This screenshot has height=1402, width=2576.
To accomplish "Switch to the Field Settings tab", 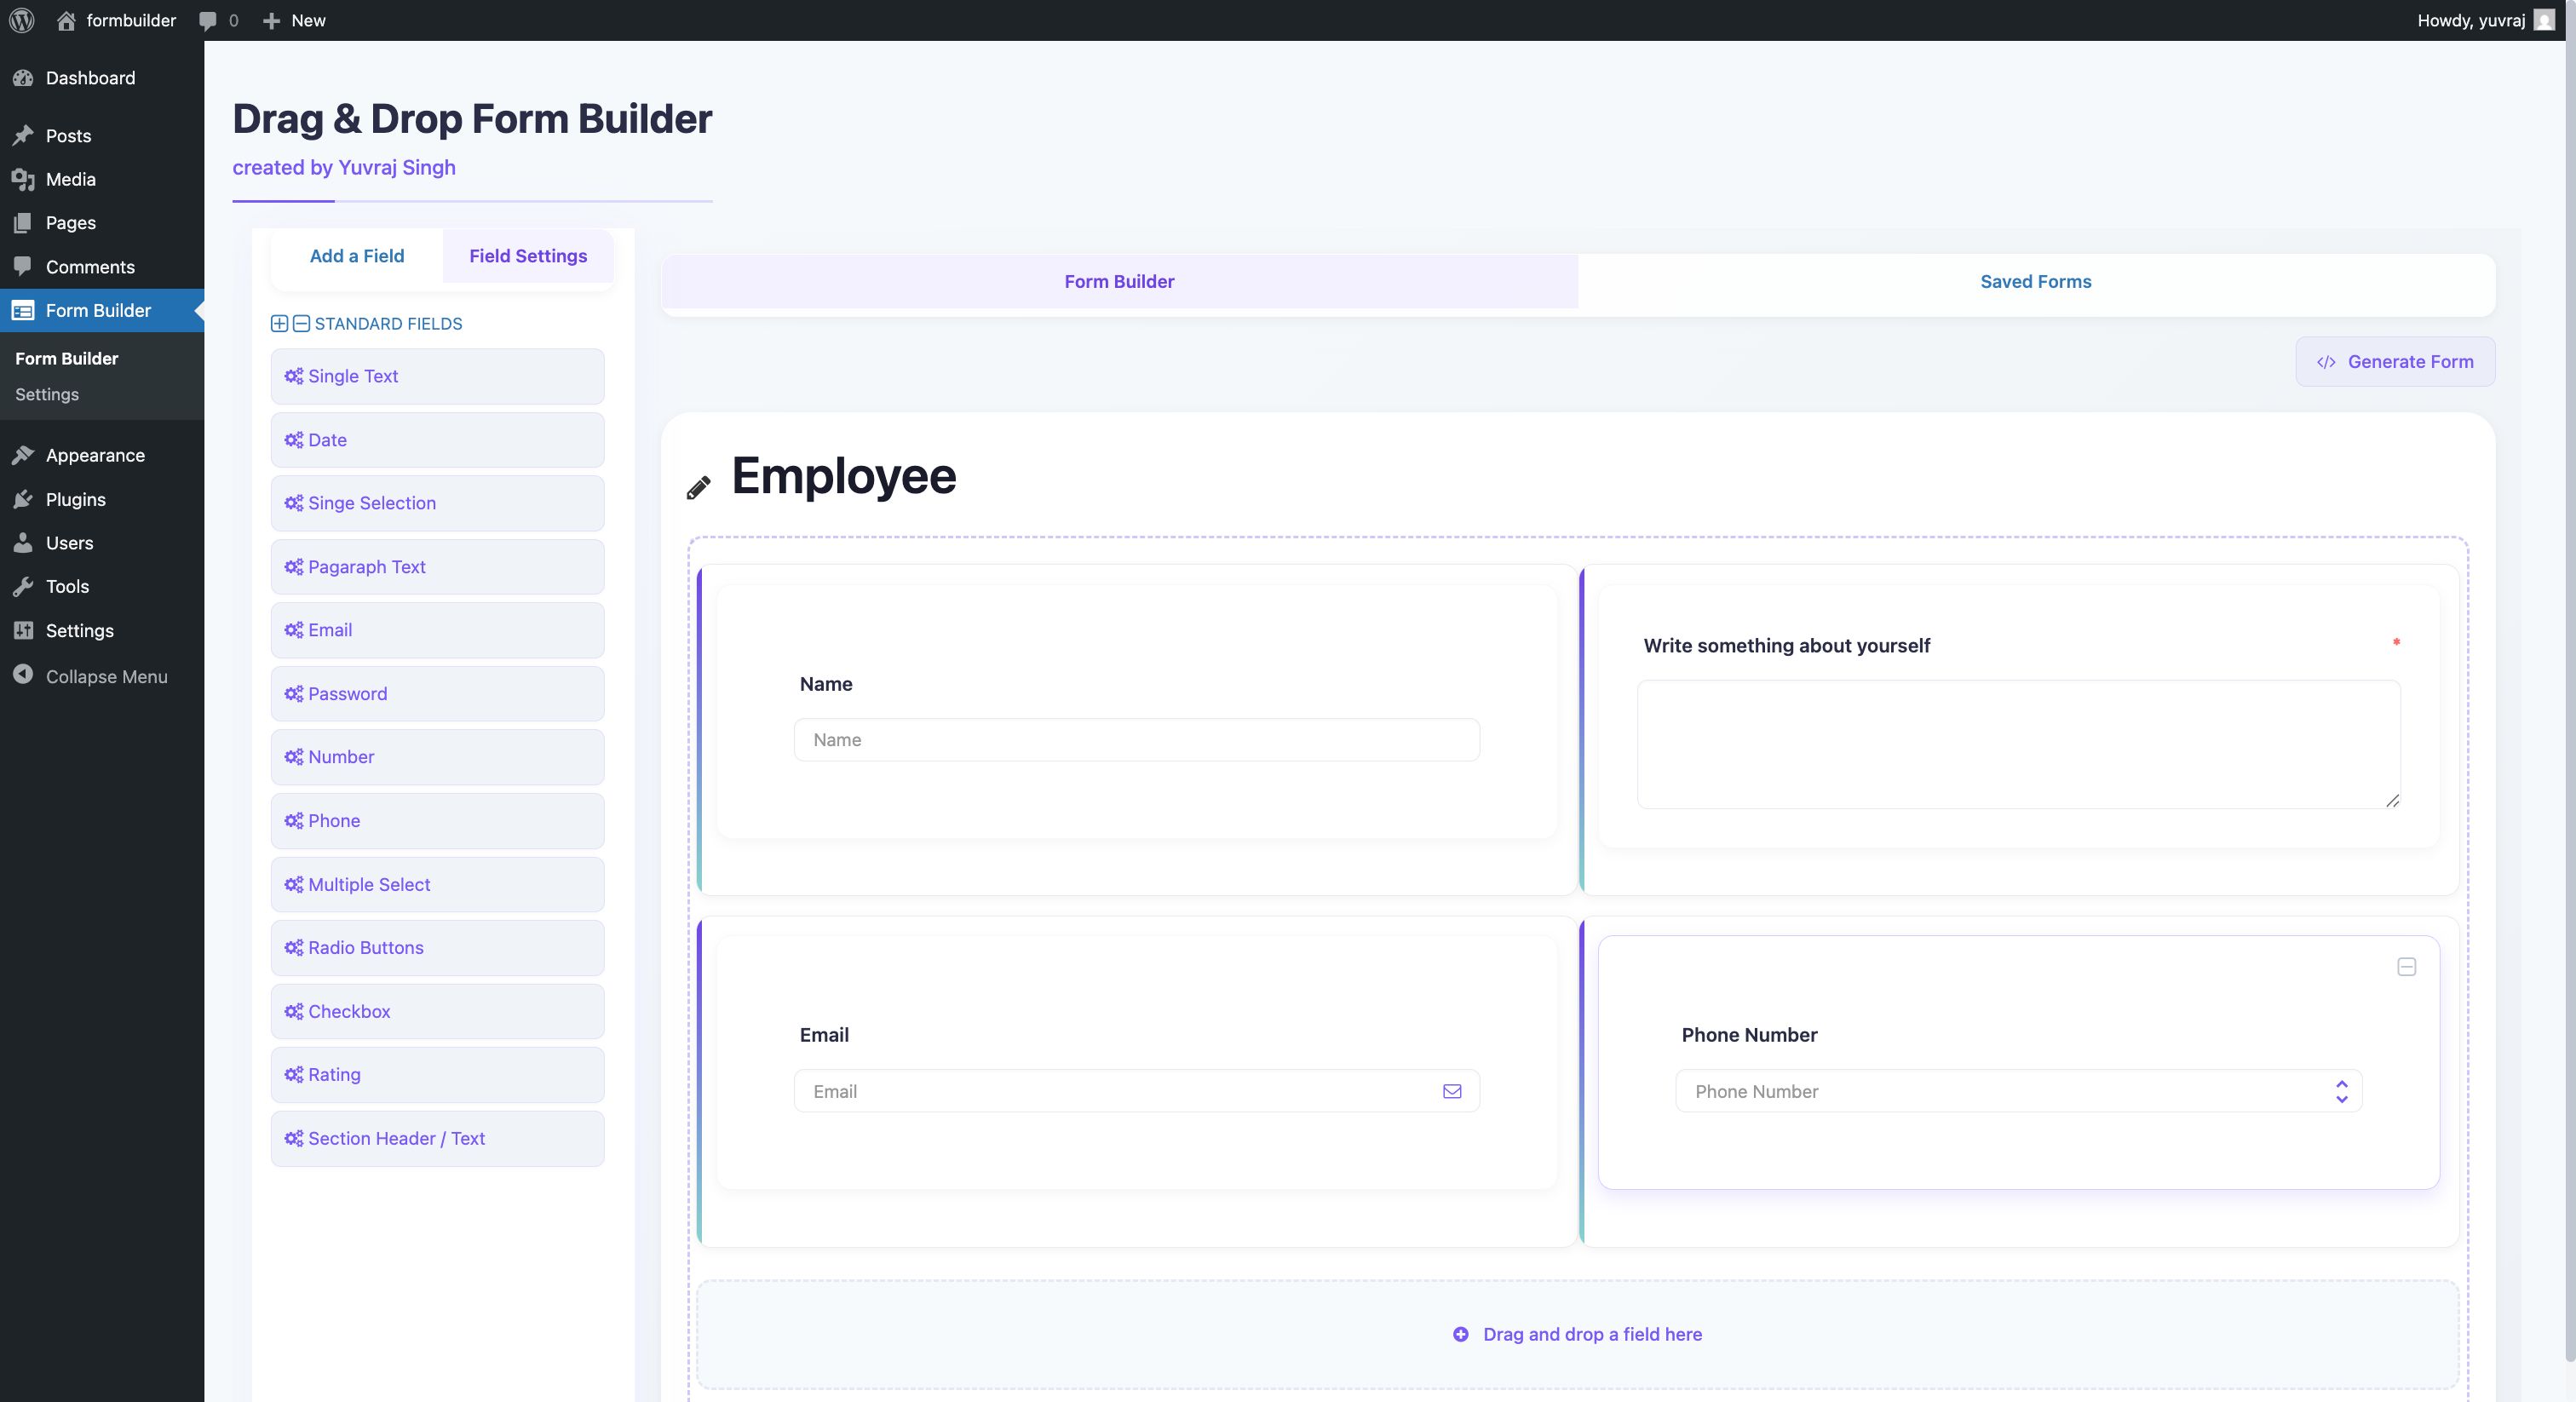I will 528,256.
